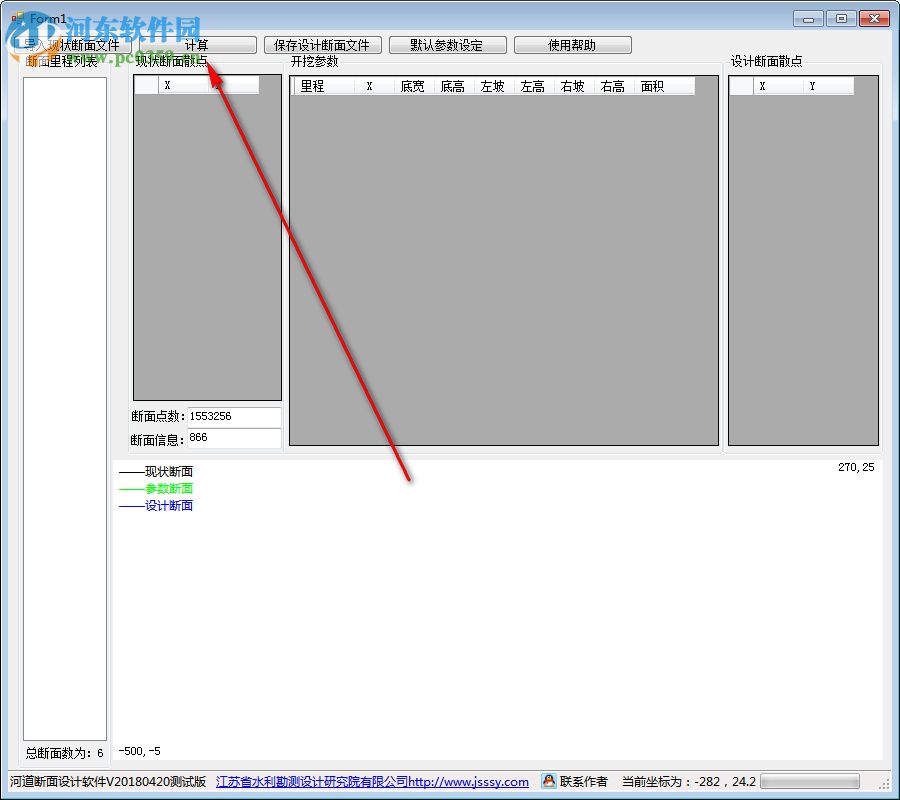Click the 当前坐标为 status text
The width and height of the screenshot is (900, 800).
point(689,782)
